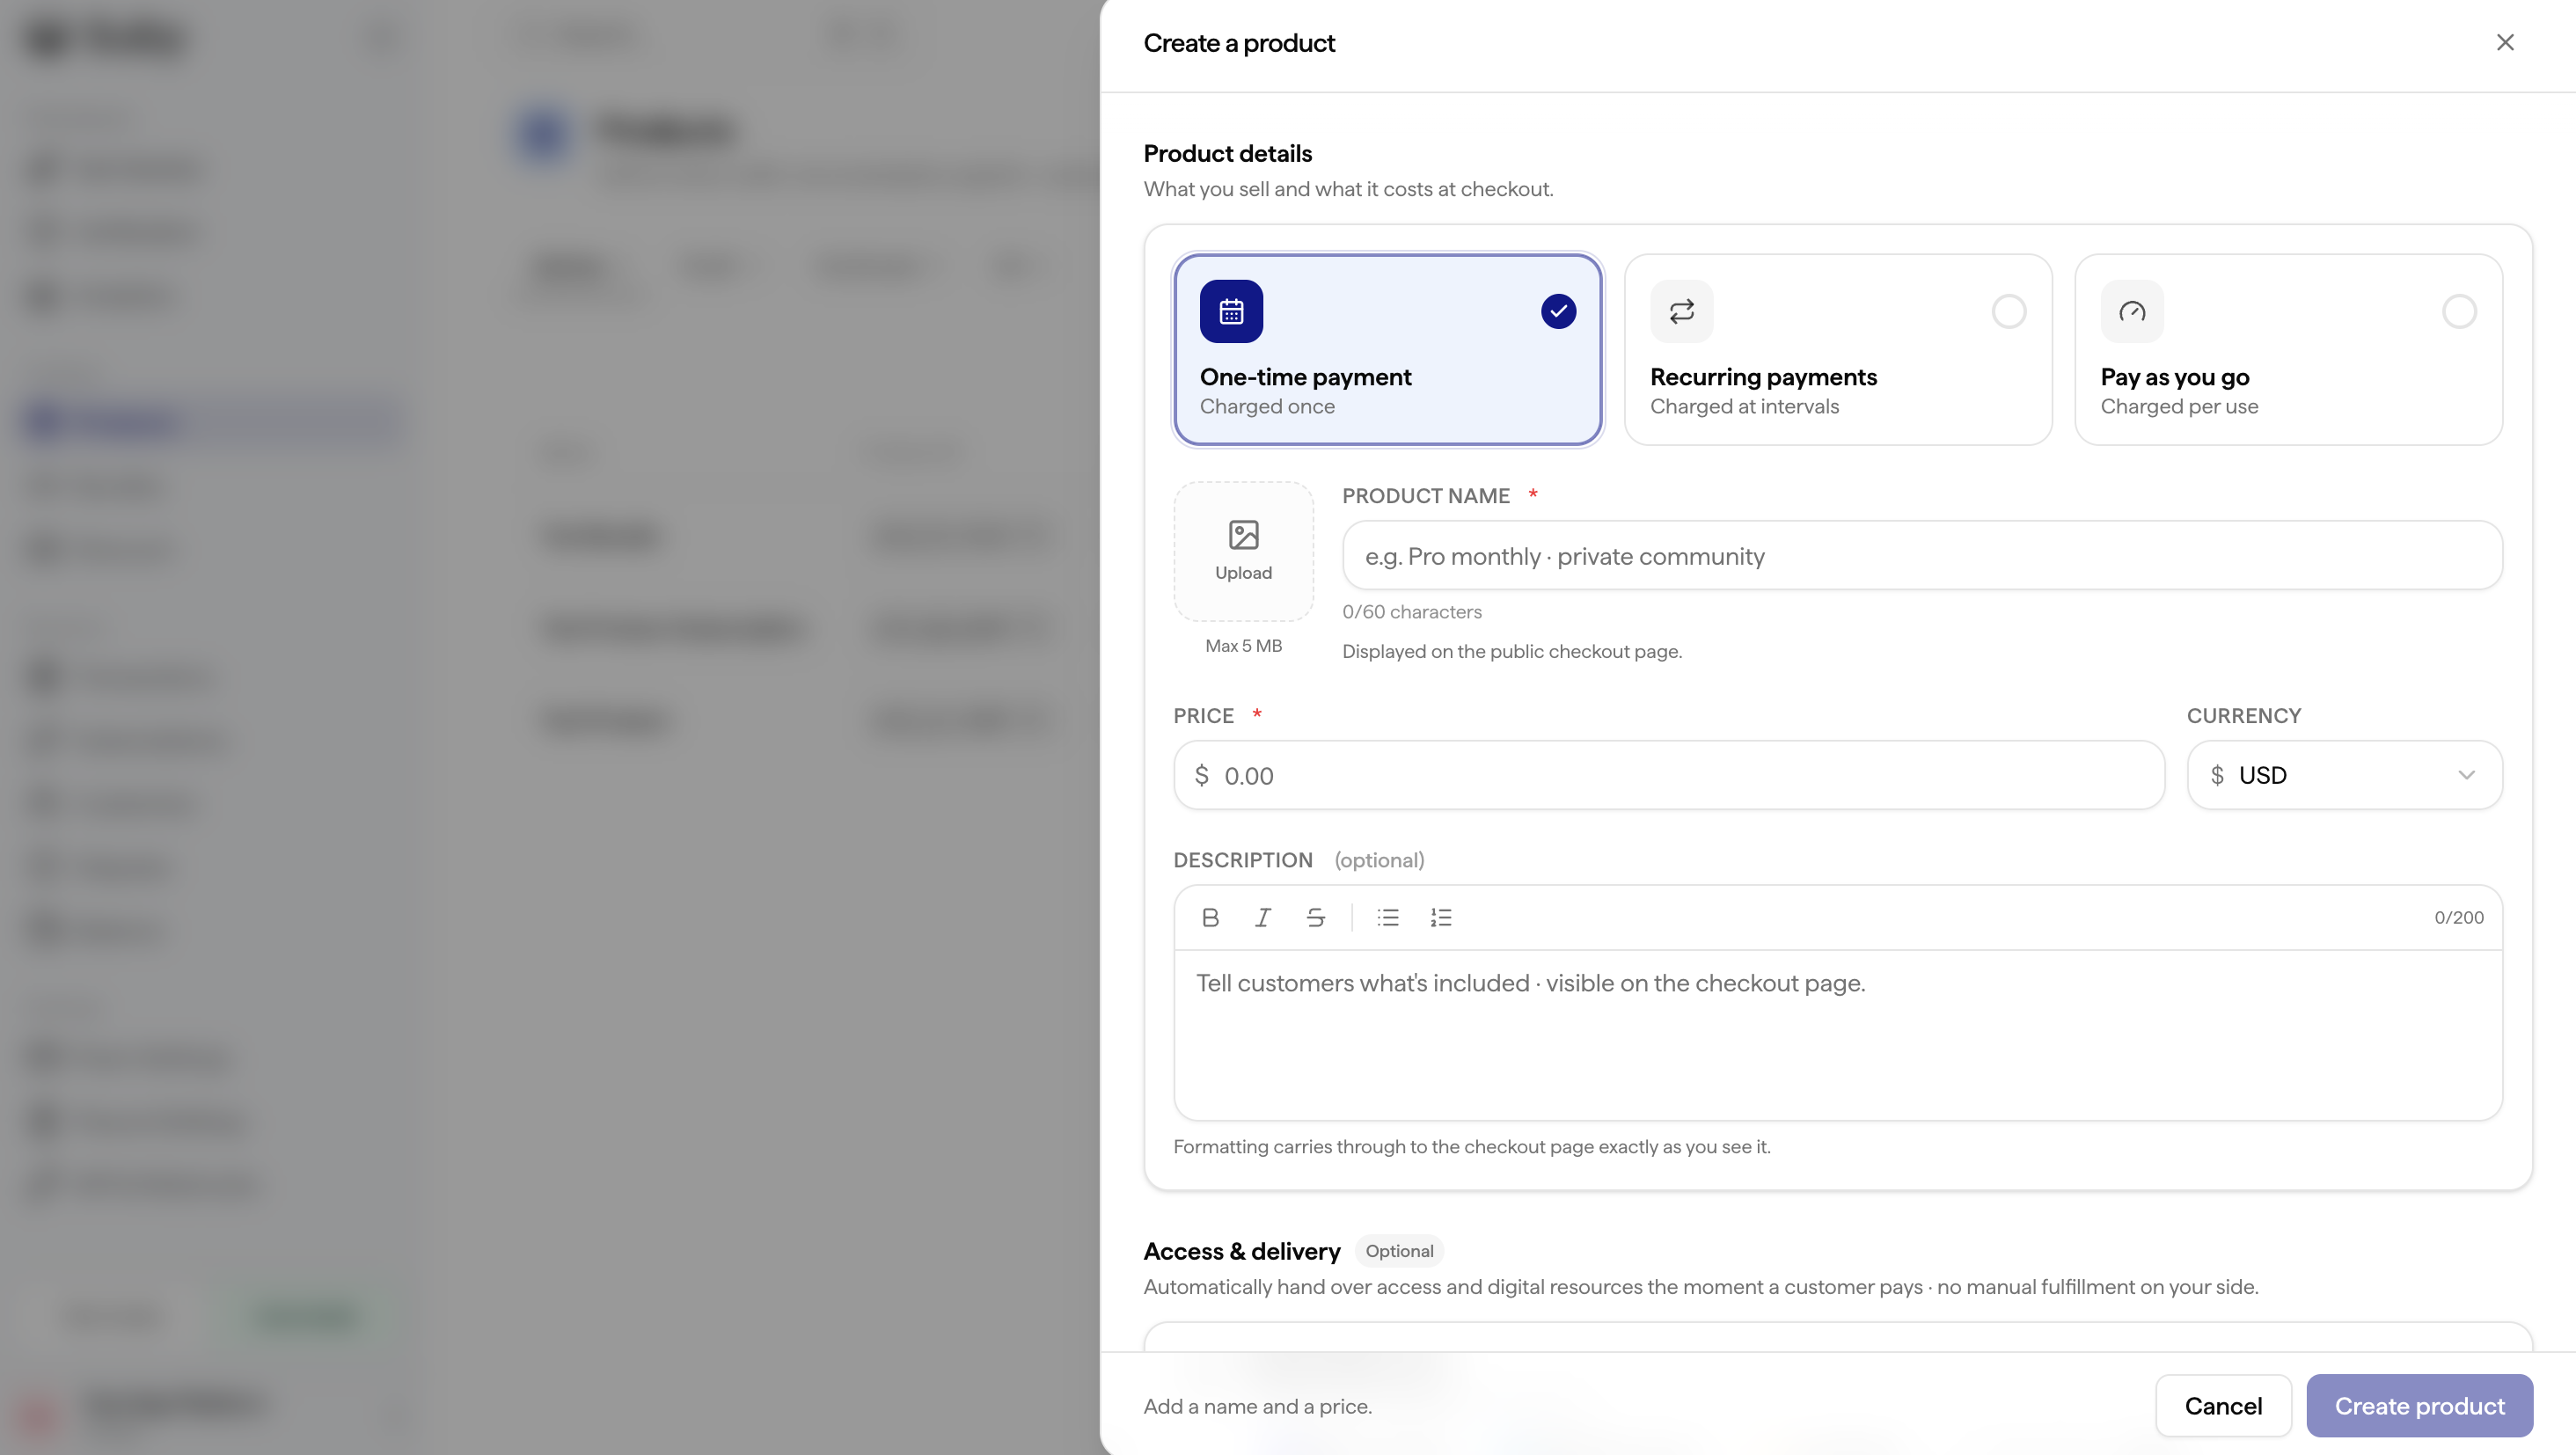The height and width of the screenshot is (1455, 2576).
Task: Open the USD currency dropdown
Action: coord(2344,775)
